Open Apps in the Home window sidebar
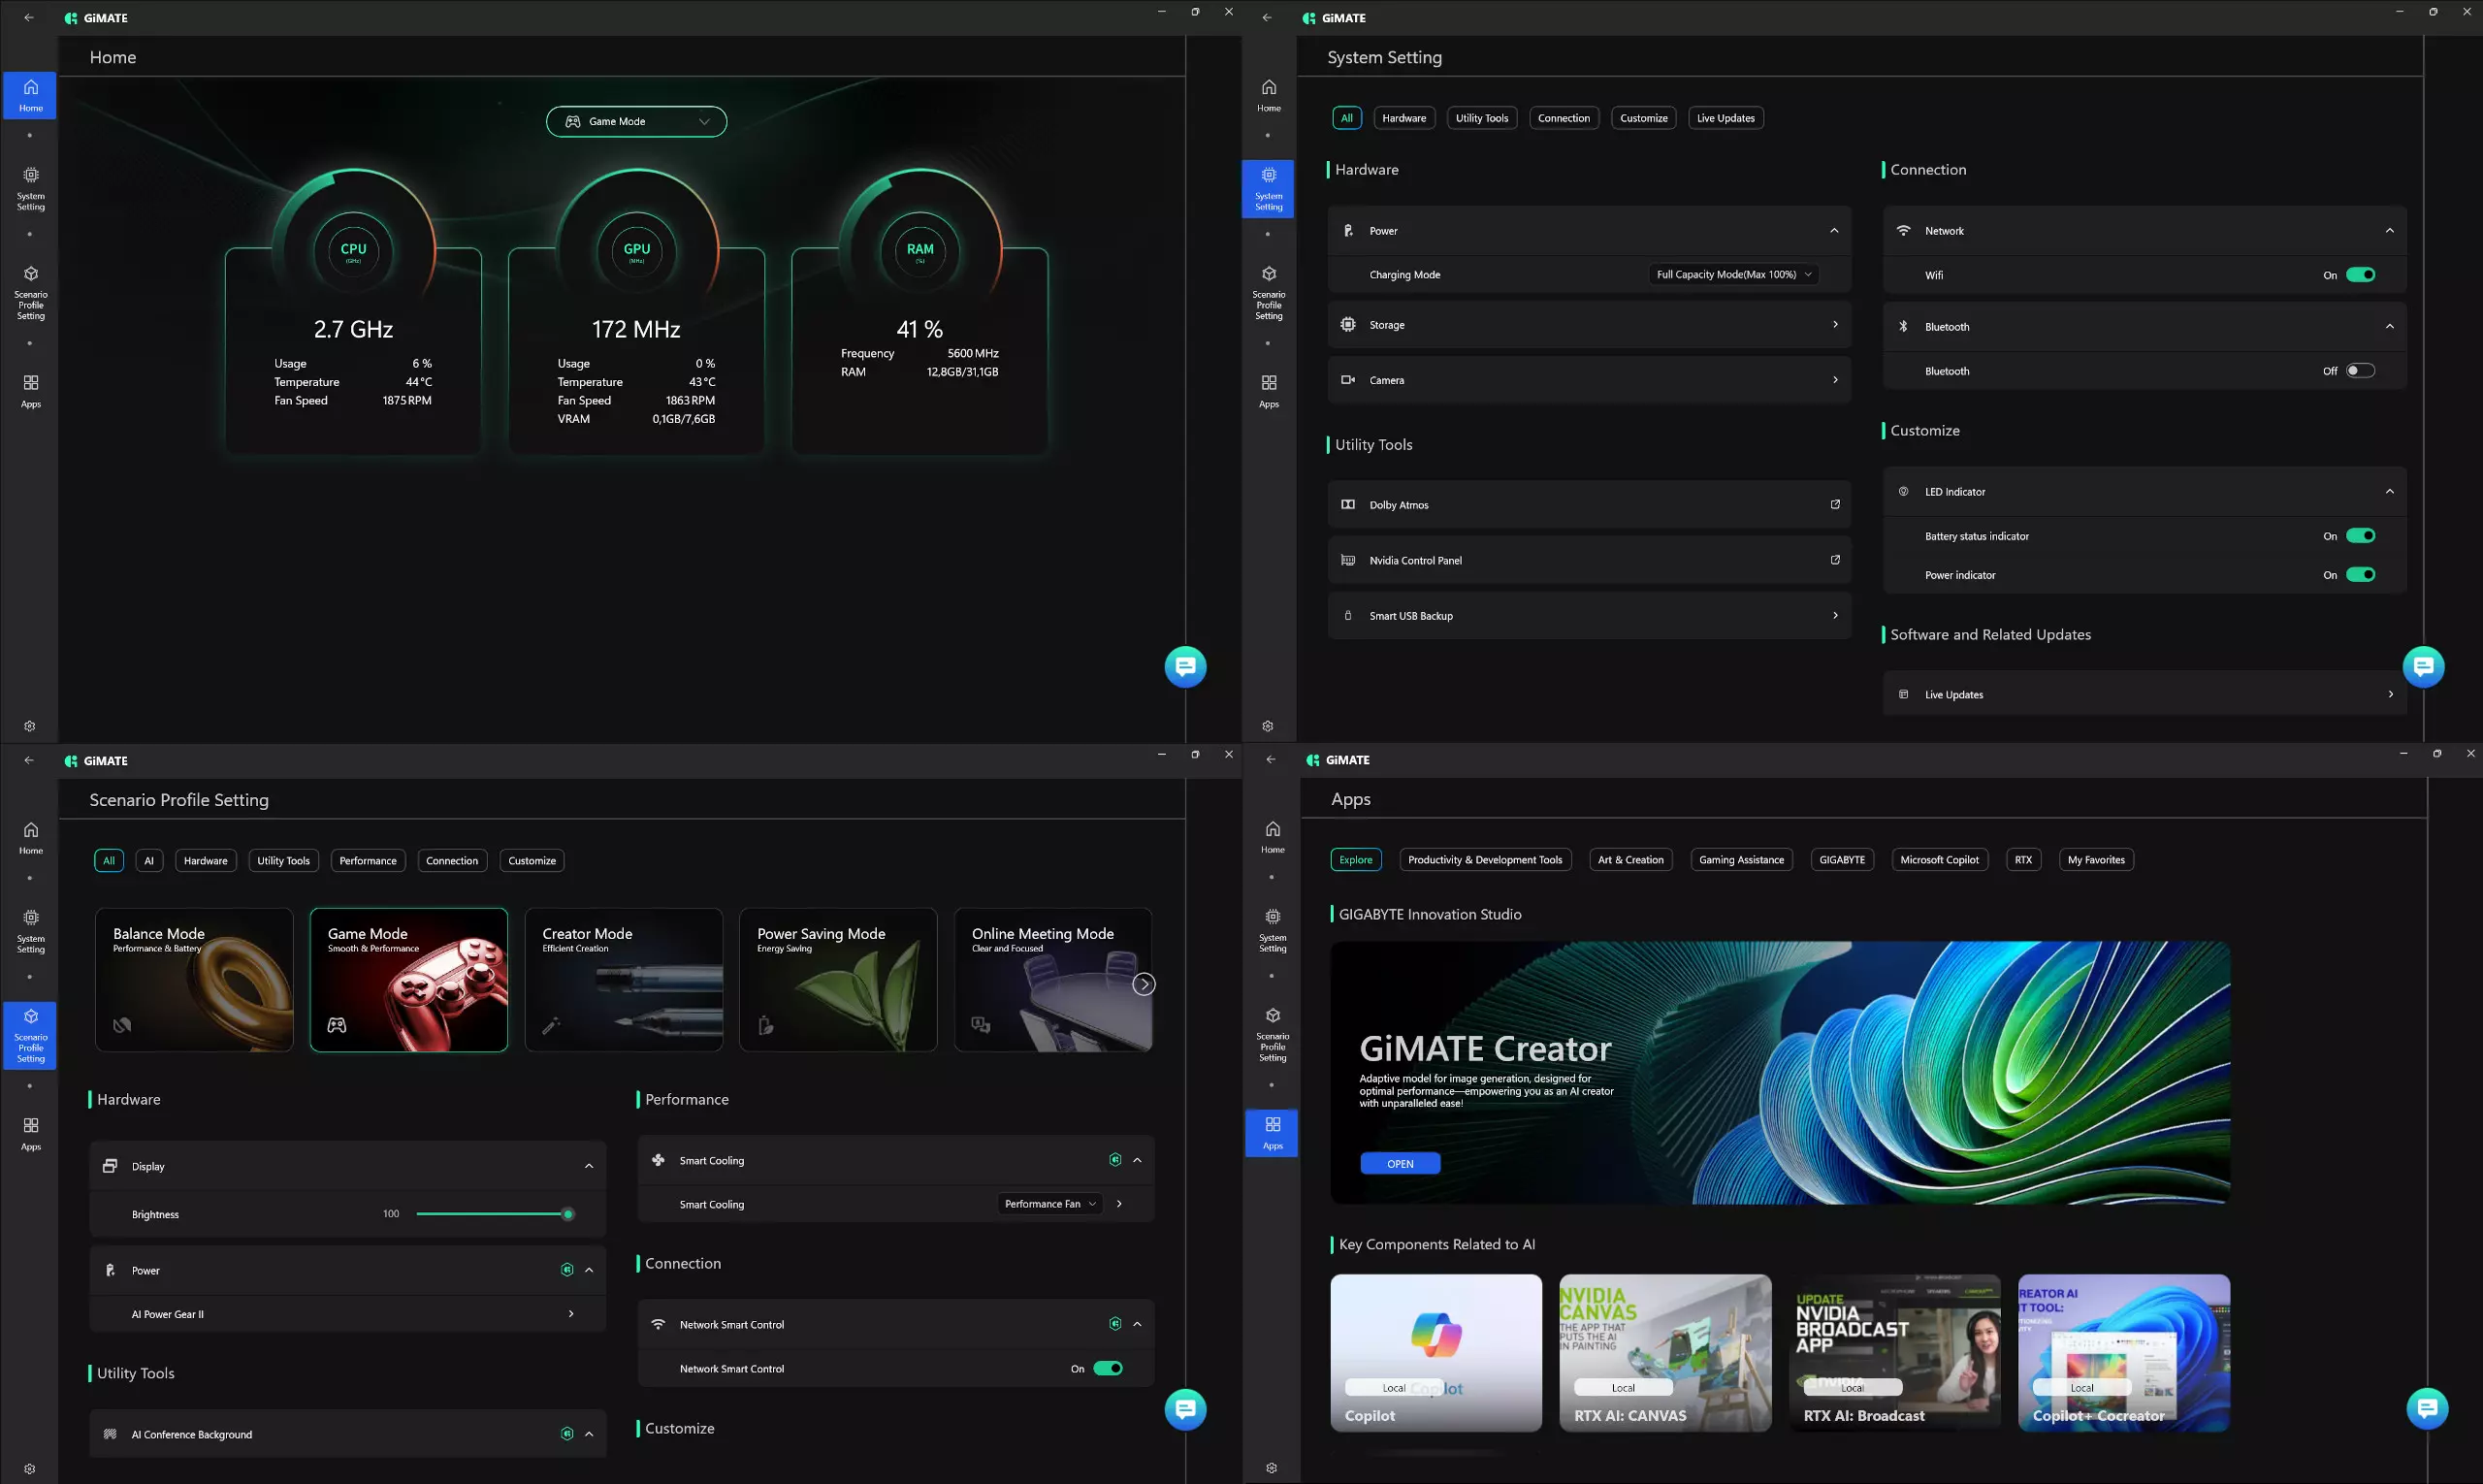The height and width of the screenshot is (1484, 2483). click(31, 391)
